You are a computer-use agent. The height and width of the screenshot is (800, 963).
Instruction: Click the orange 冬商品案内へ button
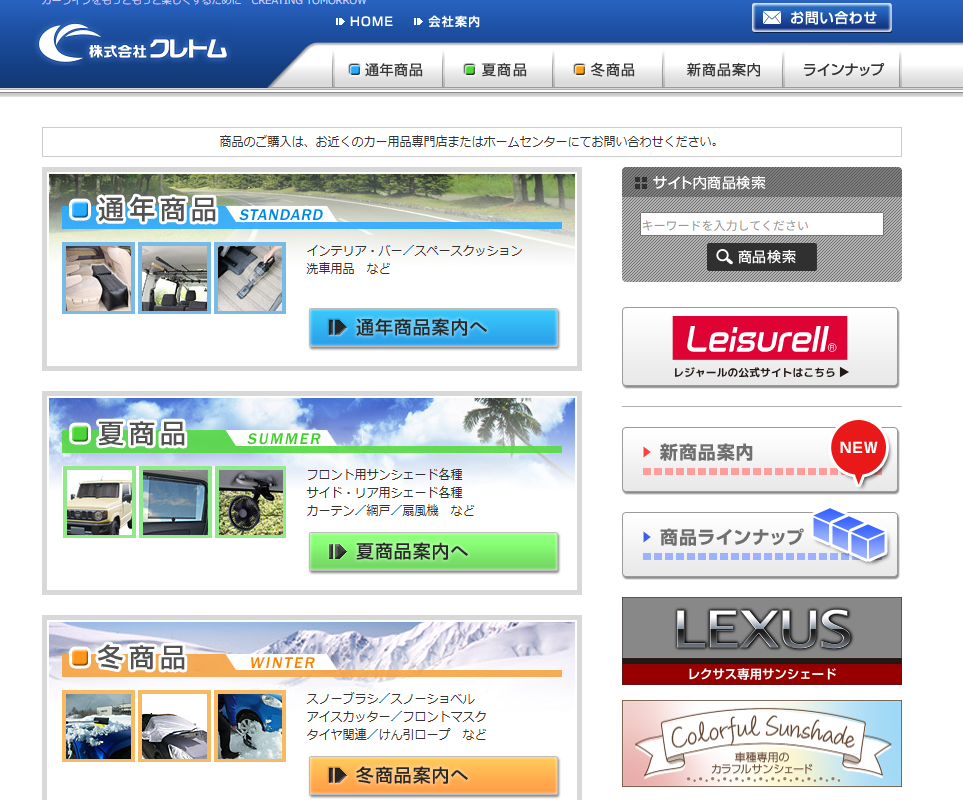point(433,775)
